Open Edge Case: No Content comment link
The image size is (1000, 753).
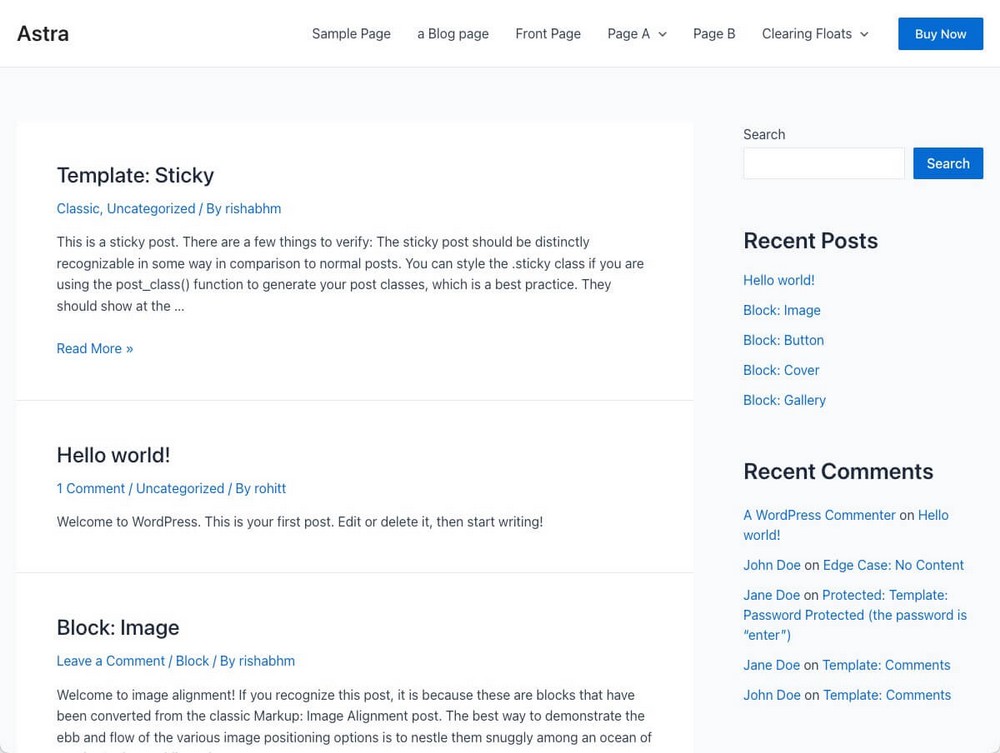pyautogui.click(x=893, y=565)
